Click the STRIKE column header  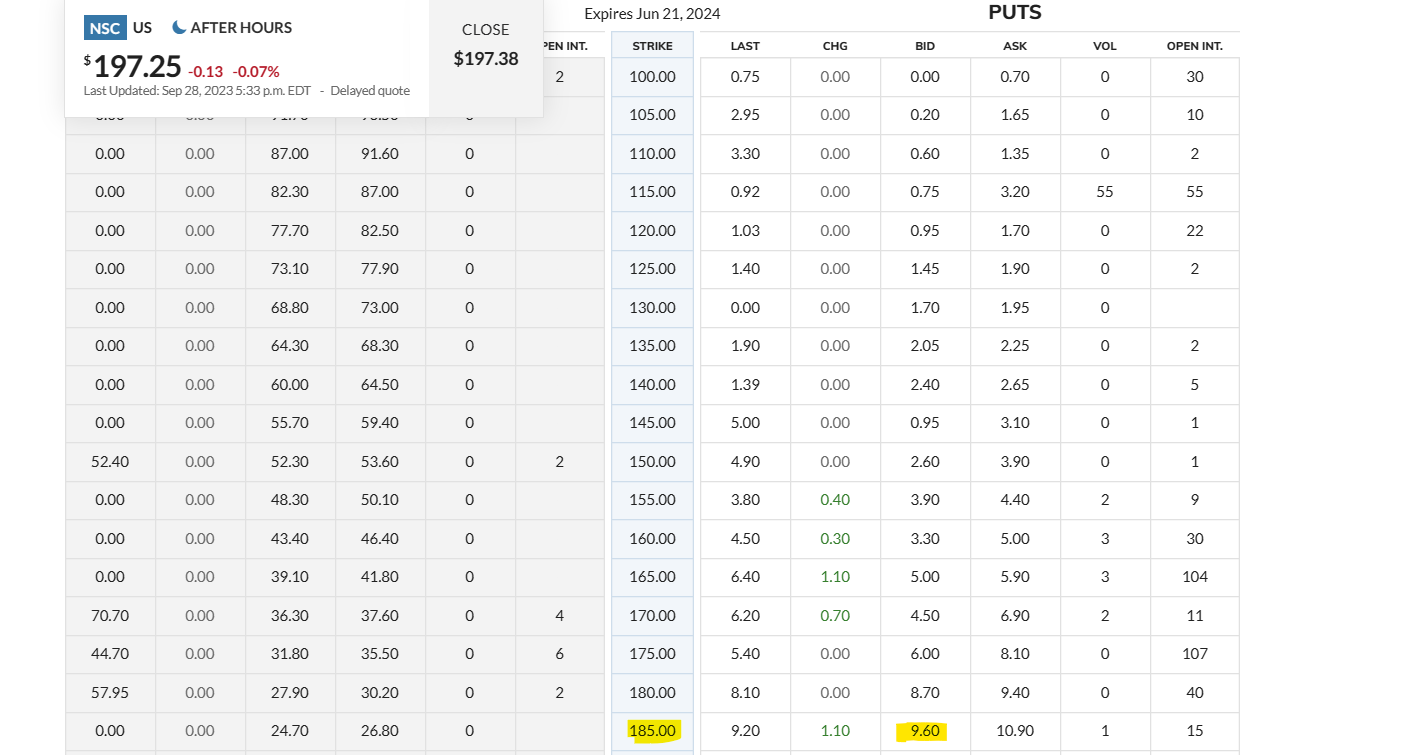(x=652, y=46)
